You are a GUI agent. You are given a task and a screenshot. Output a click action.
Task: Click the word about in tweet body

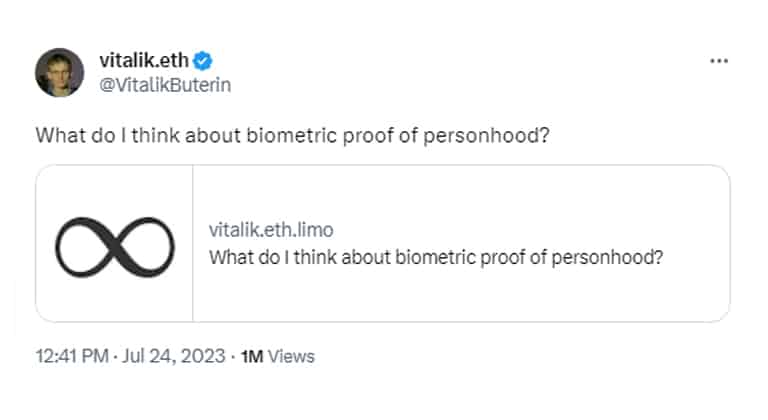click(x=213, y=136)
